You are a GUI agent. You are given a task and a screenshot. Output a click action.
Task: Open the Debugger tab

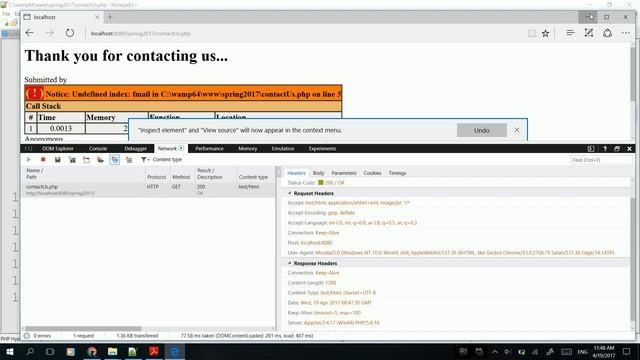136,149
